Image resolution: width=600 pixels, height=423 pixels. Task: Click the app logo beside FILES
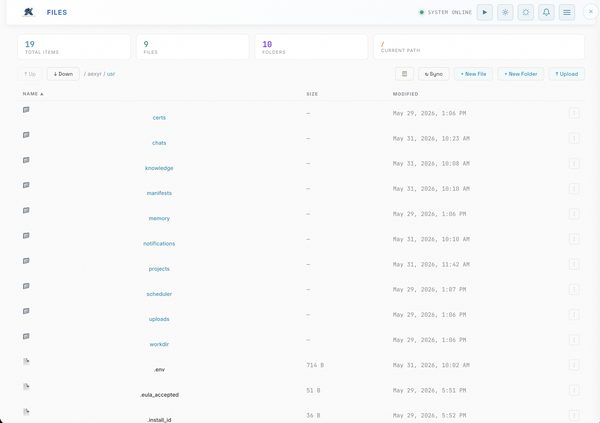(x=28, y=12)
